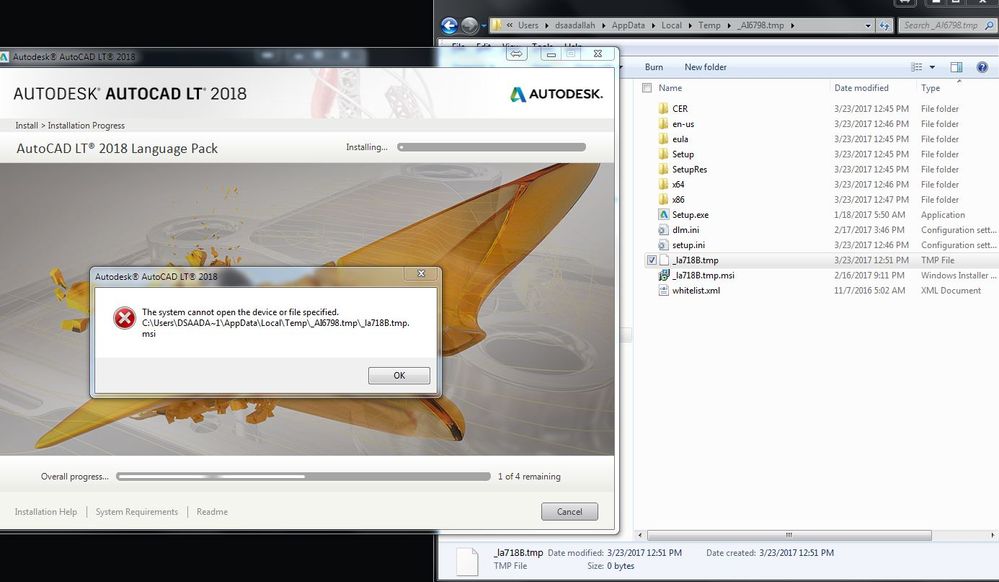This screenshot has height=582, width=999.
Task: Click the Overall progress bar
Action: [x=303, y=476]
